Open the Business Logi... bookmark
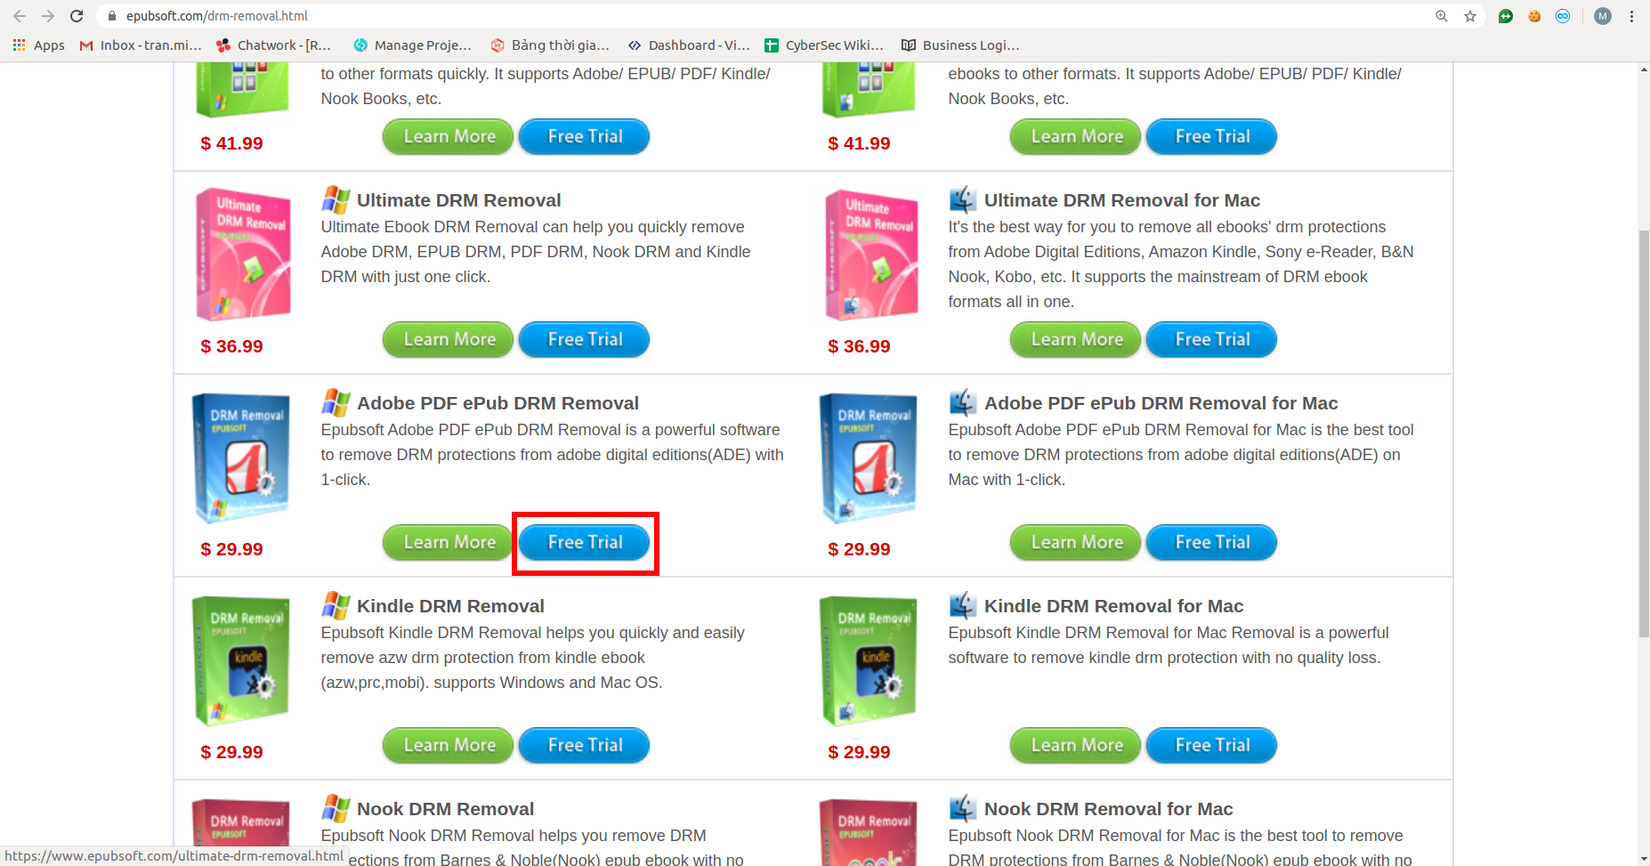 (960, 45)
